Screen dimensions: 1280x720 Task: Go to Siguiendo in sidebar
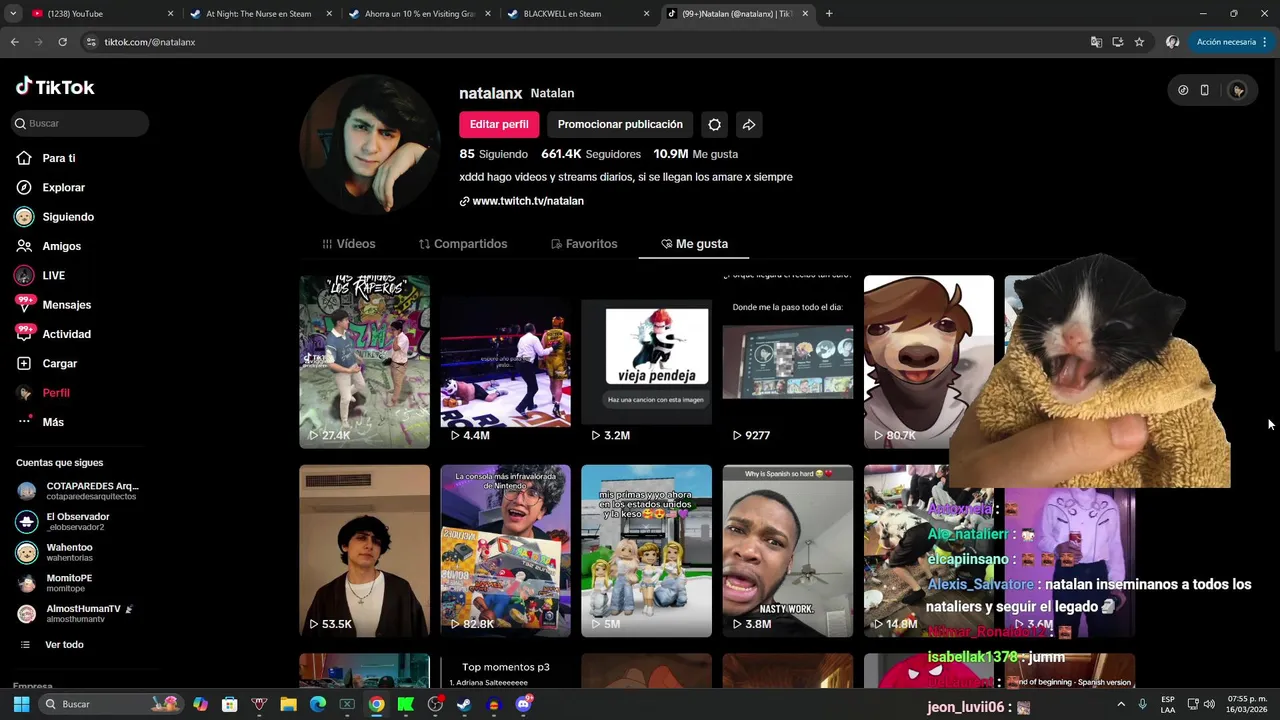(55, 217)
